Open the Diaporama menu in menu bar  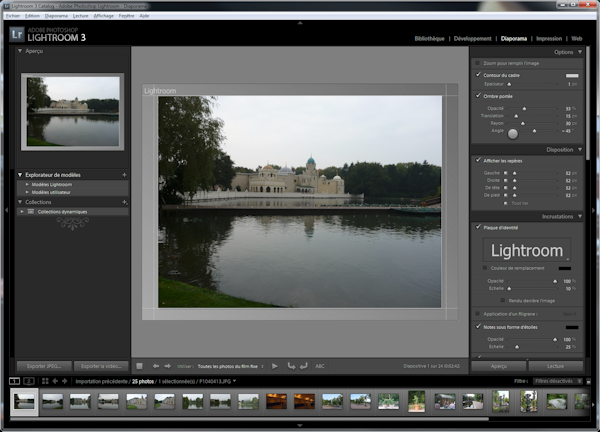pos(57,17)
